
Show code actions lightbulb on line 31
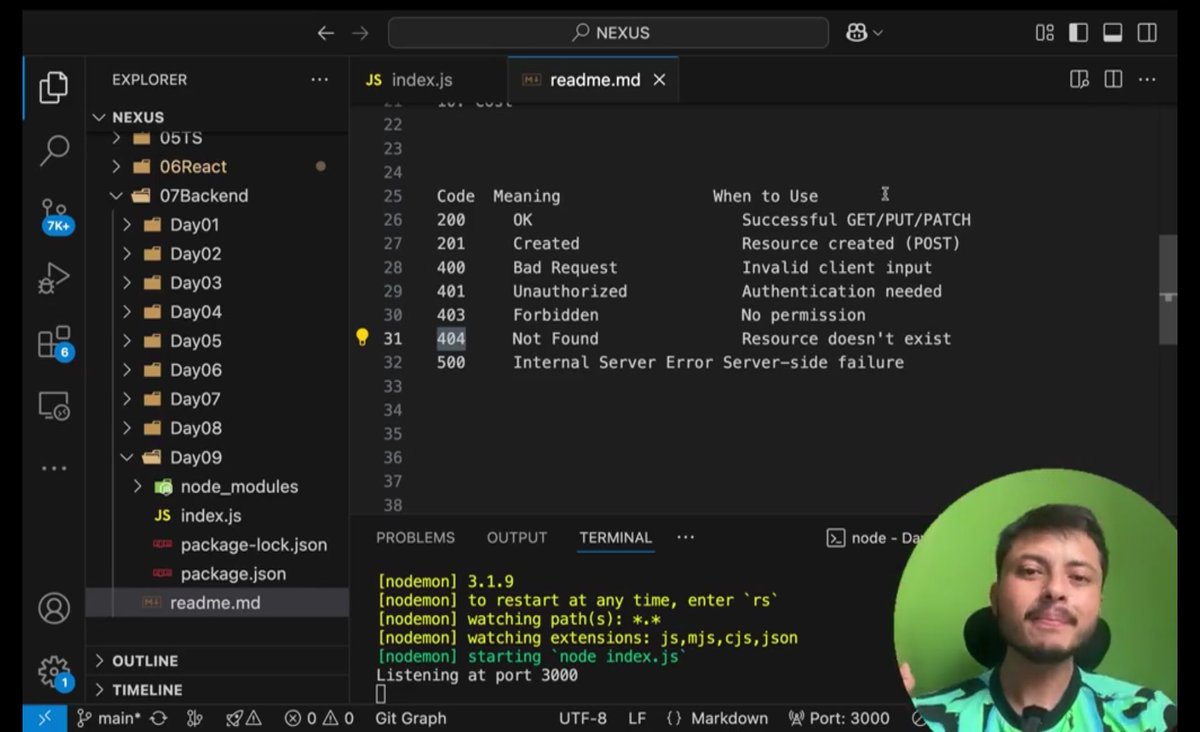coord(363,338)
